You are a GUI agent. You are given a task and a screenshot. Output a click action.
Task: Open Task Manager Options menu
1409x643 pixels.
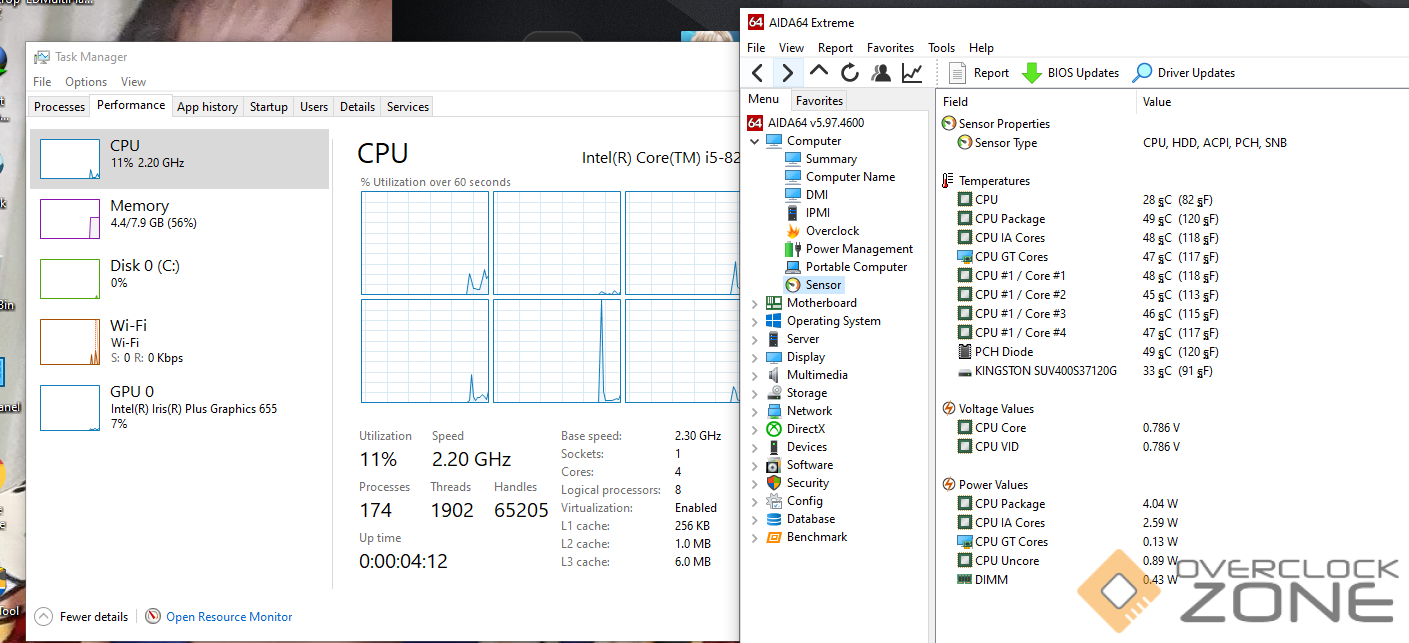click(x=86, y=82)
